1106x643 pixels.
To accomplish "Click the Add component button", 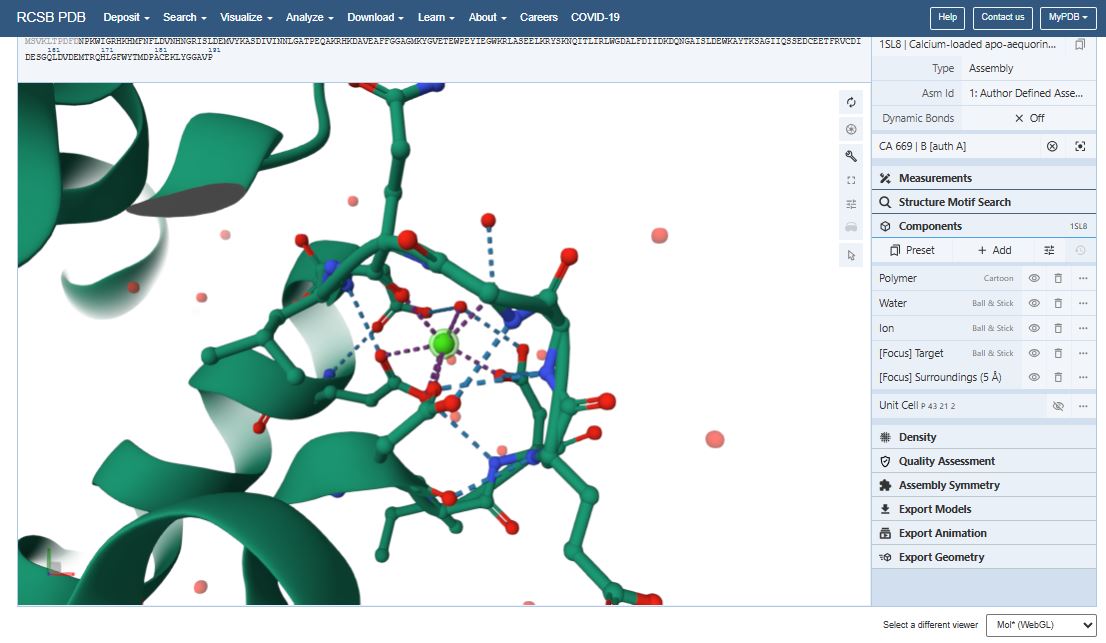I will pos(995,250).
